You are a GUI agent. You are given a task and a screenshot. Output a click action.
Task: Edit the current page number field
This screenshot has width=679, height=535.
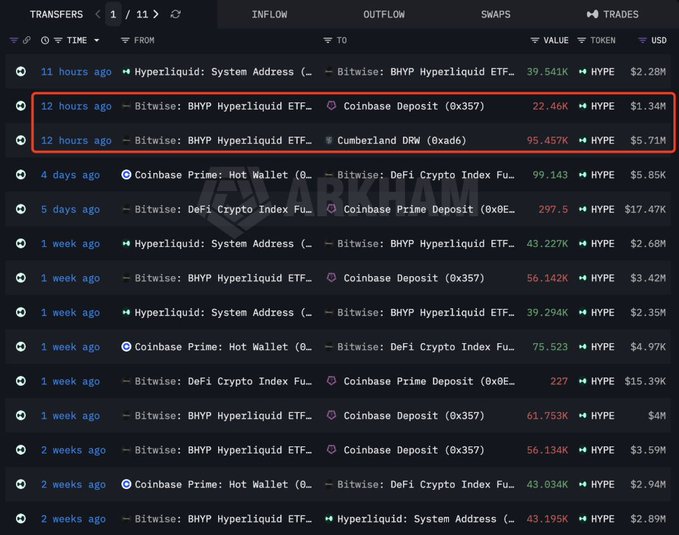[113, 14]
